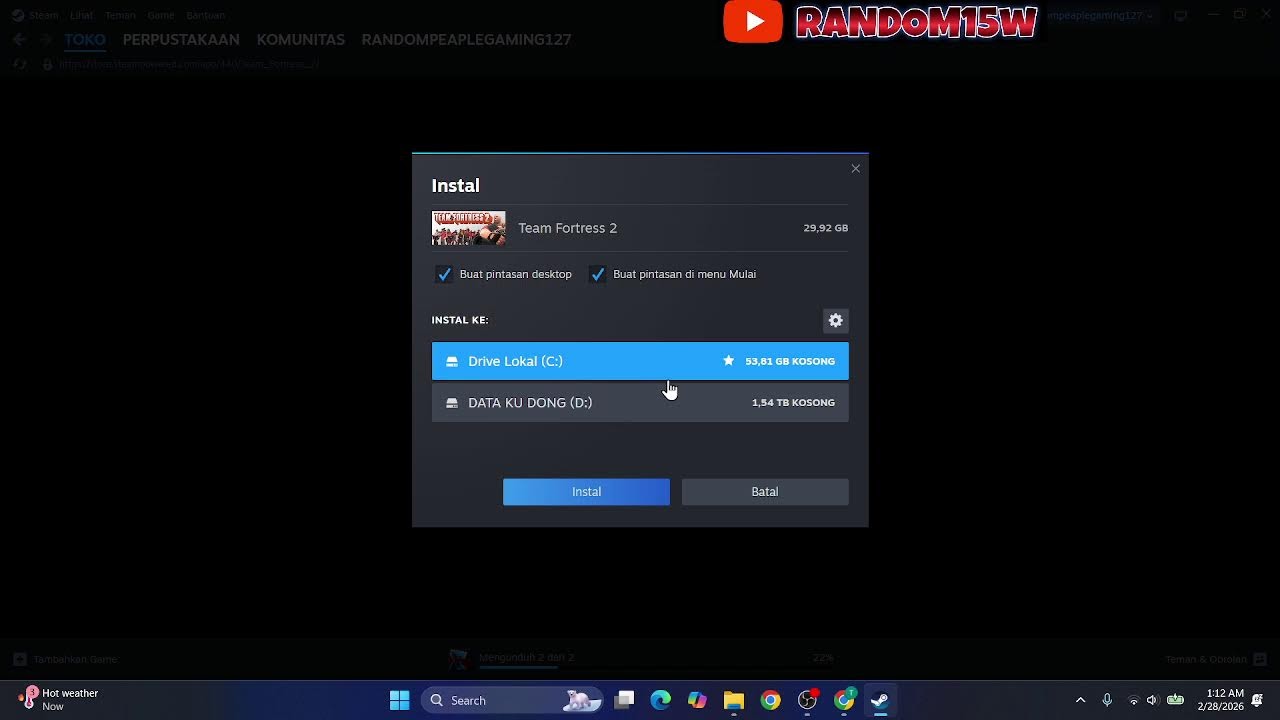The width and height of the screenshot is (1280, 720).
Task: Open Hot weather widget
Action: click(x=60, y=699)
